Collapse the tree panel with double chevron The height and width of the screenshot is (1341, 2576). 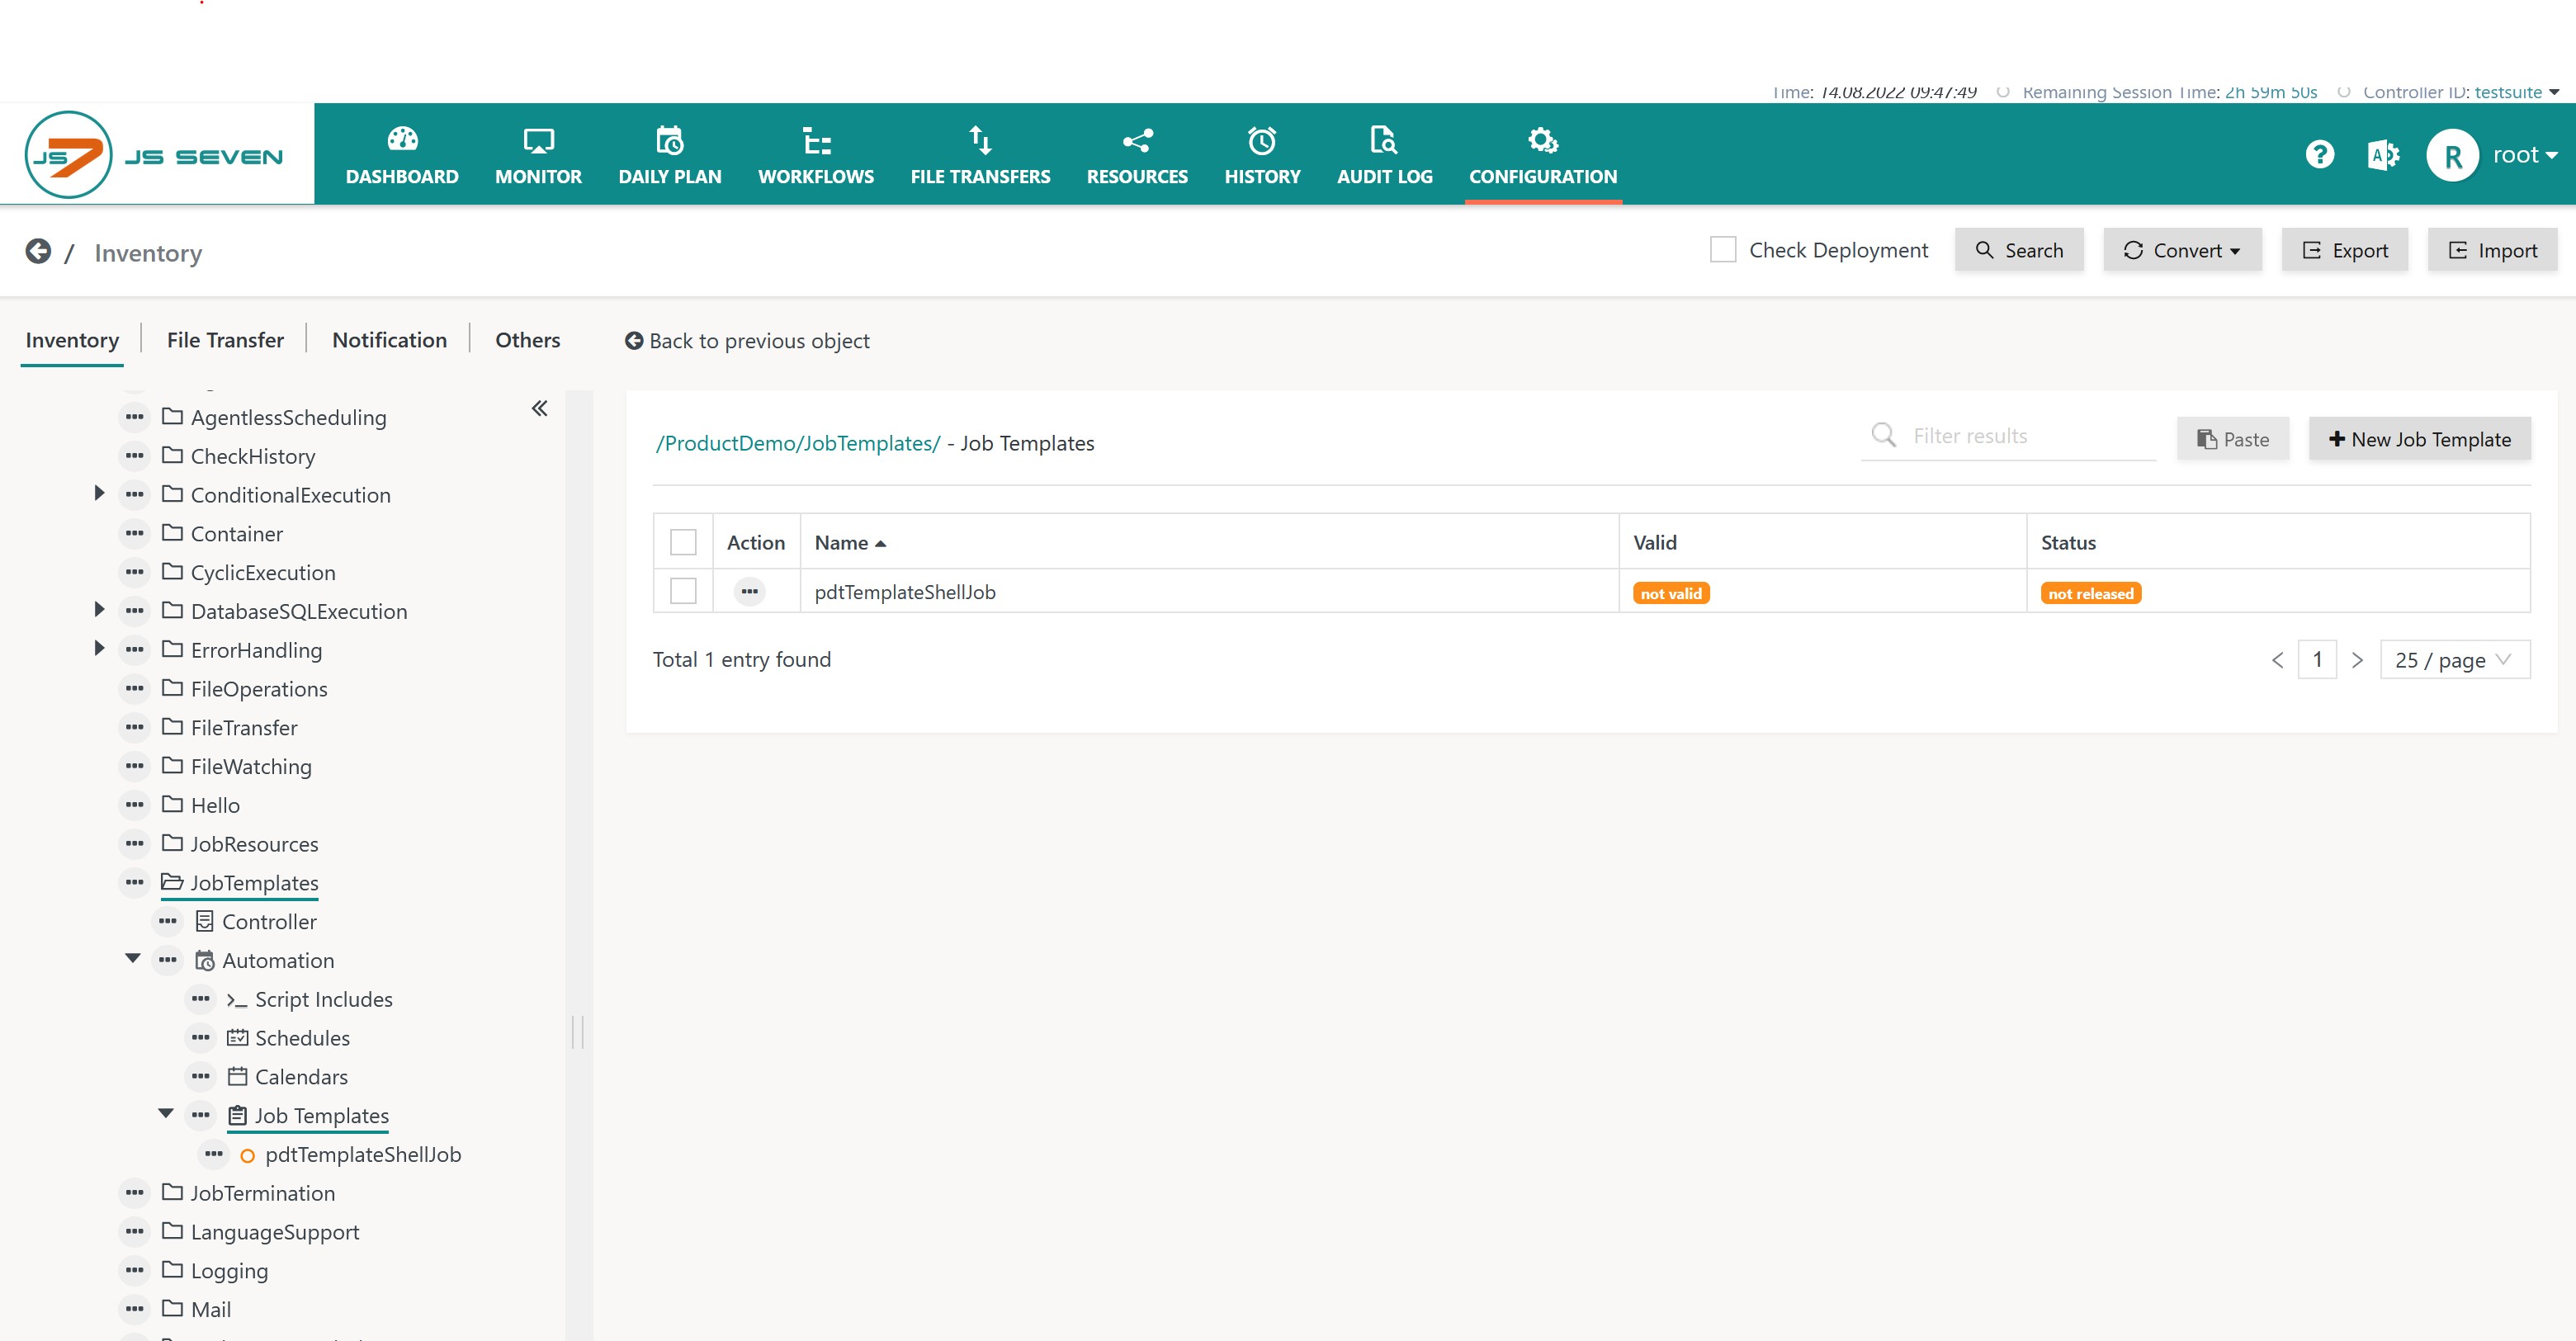(539, 408)
